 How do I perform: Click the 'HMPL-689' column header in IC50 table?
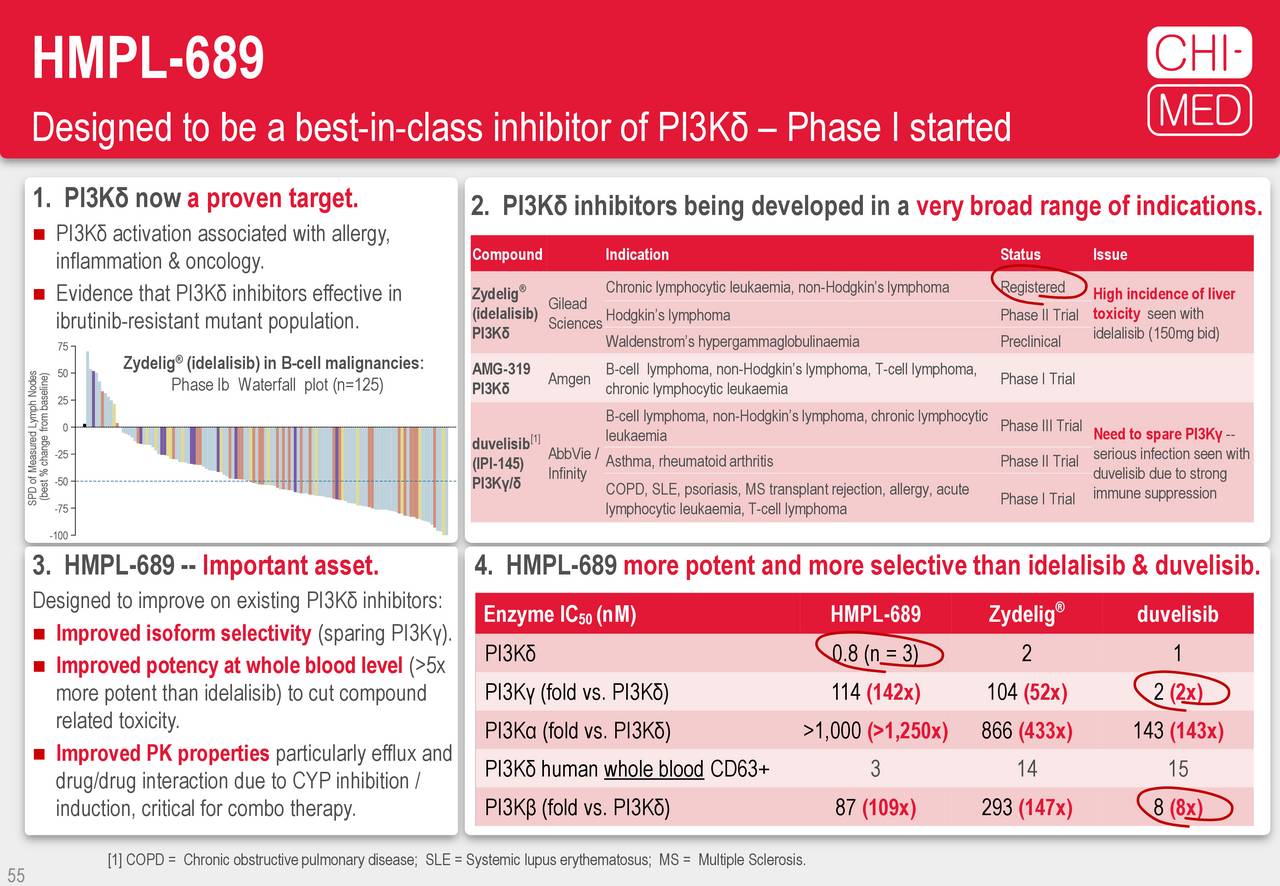pos(875,614)
